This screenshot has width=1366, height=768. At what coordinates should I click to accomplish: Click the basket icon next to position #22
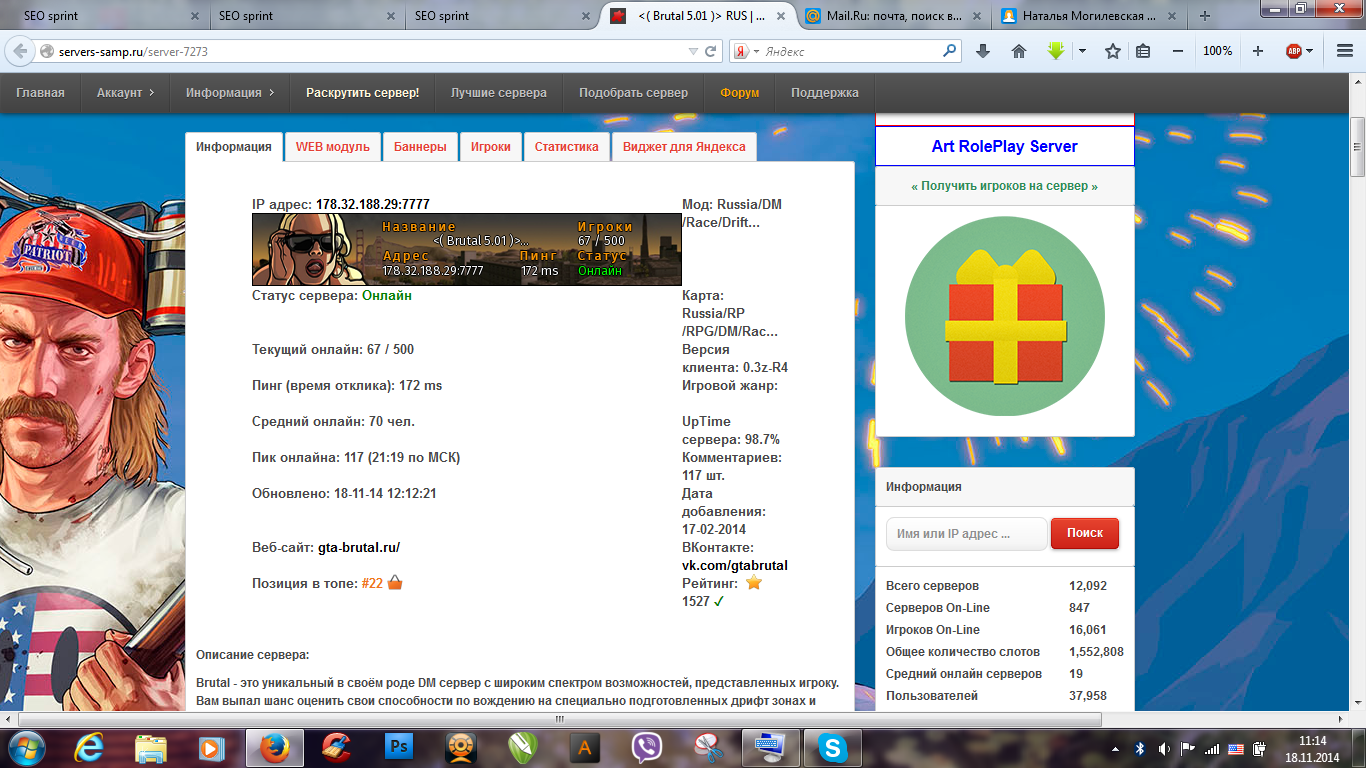[395, 582]
